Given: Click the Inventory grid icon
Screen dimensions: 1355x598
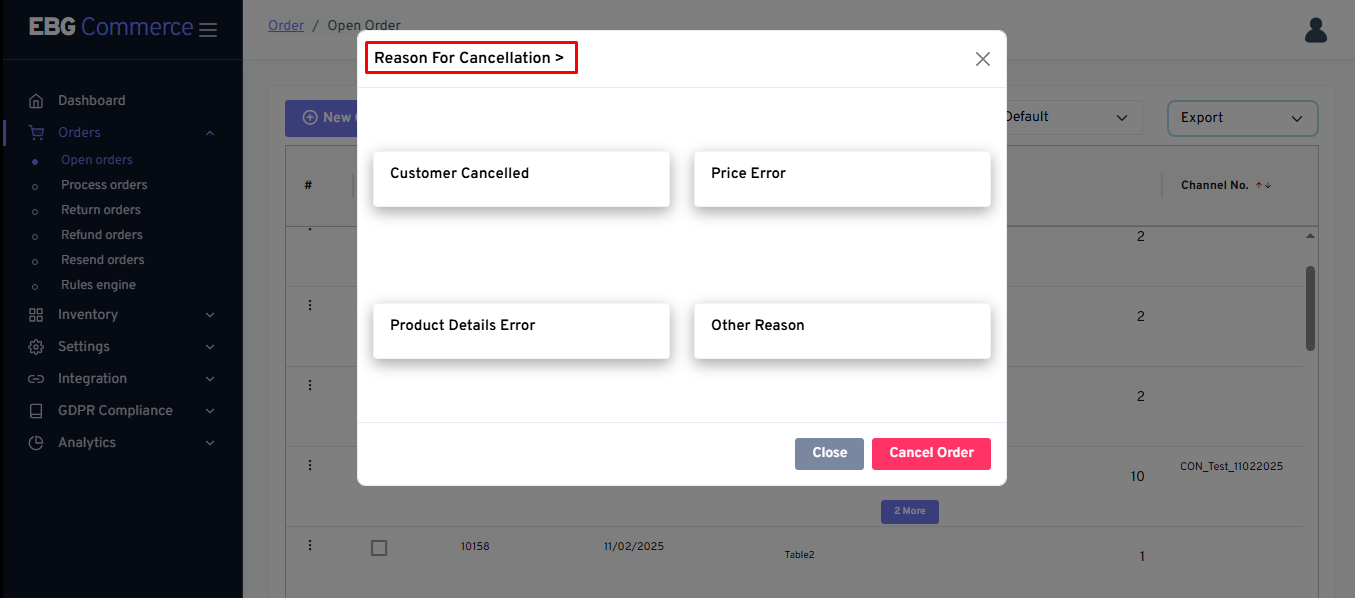Looking at the screenshot, I should point(36,315).
